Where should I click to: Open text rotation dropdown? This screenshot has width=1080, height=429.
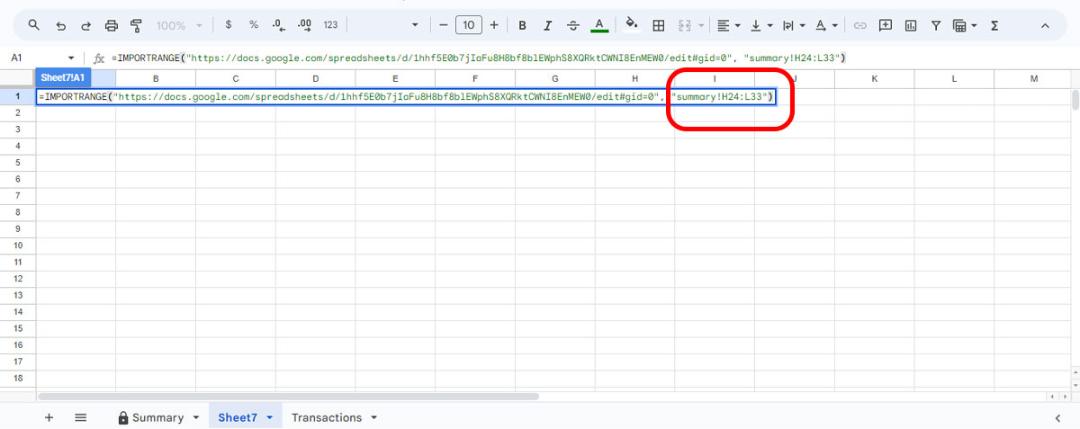click(827, 25)
